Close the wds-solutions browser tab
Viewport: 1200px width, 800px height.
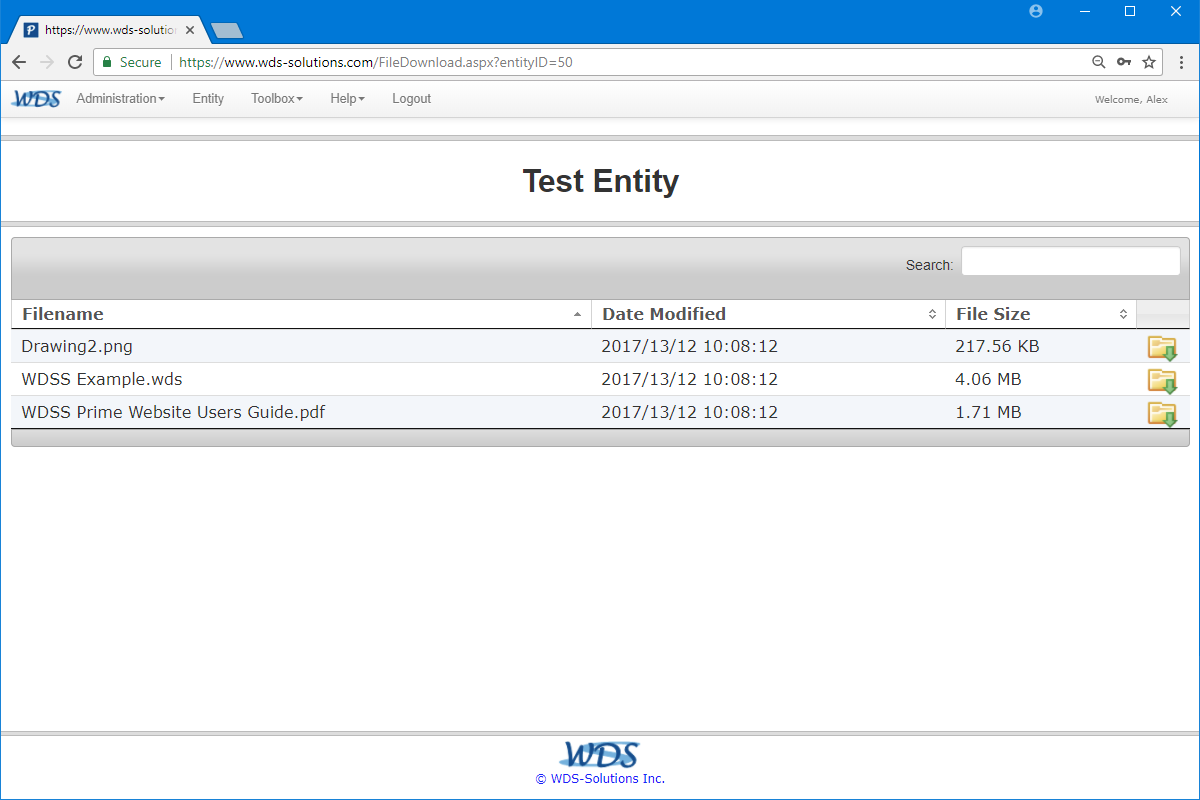click(x=190, y=30)
